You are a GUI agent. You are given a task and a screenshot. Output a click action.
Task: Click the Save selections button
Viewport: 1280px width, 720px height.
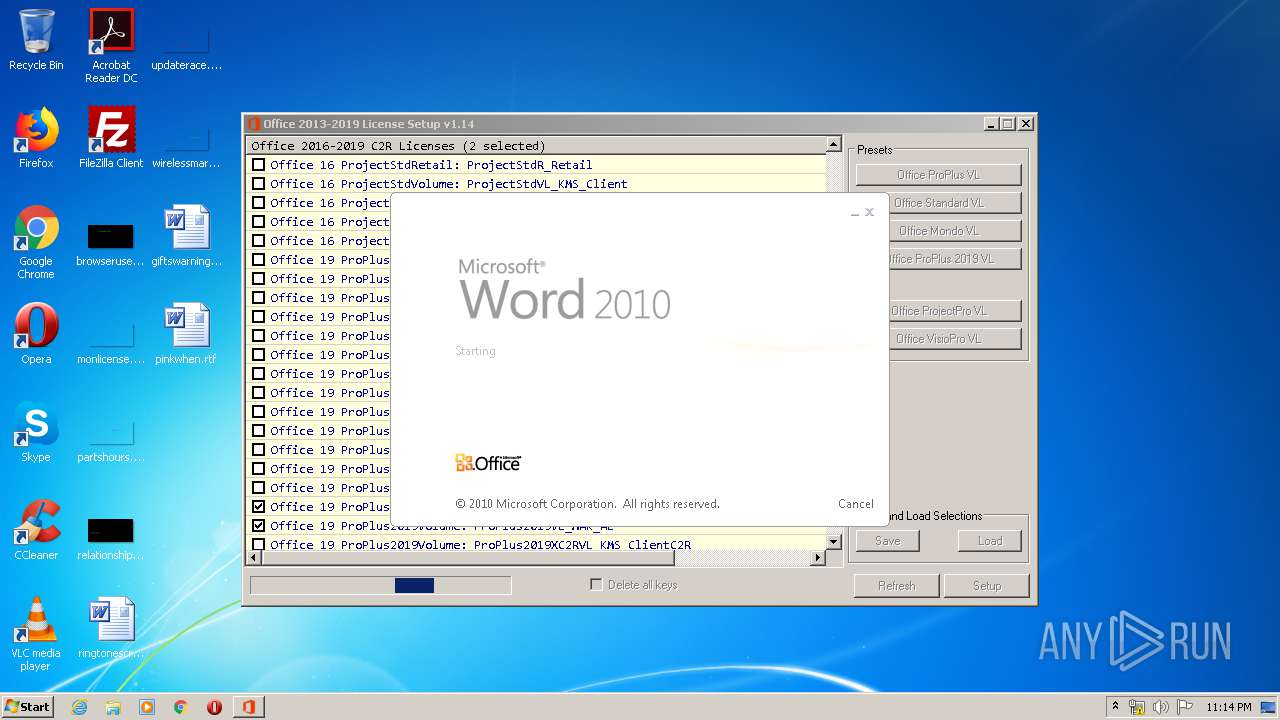coord(888,541)
